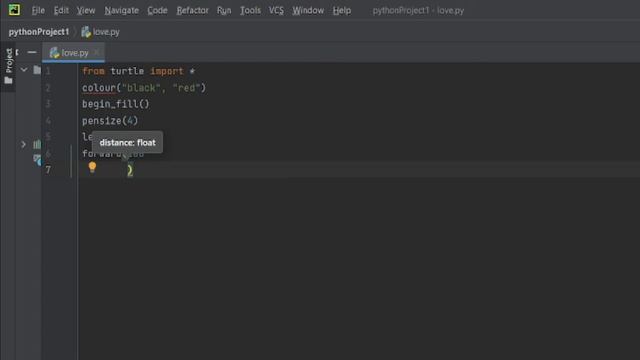The image size is (640, 360).
Task: Click line number 7 in the gutter
Action: pos(48,170)
